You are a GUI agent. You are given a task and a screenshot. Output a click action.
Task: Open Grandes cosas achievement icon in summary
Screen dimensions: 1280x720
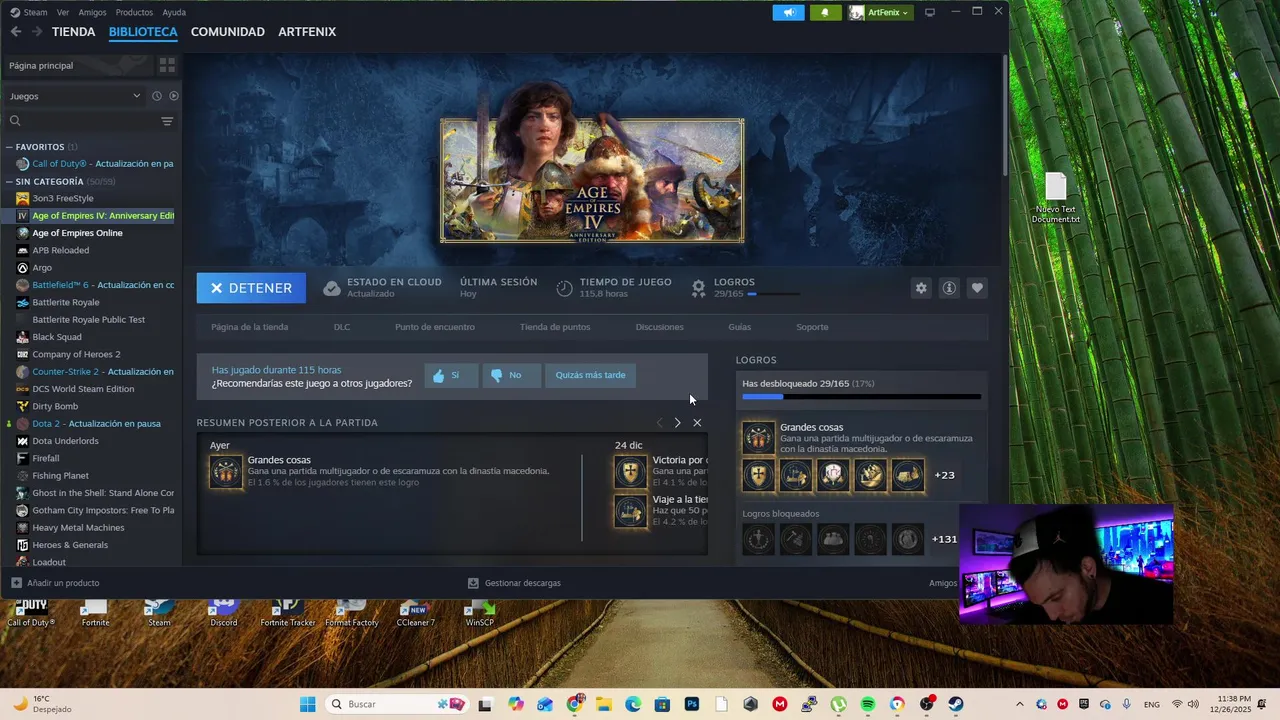tap(226, 472)
